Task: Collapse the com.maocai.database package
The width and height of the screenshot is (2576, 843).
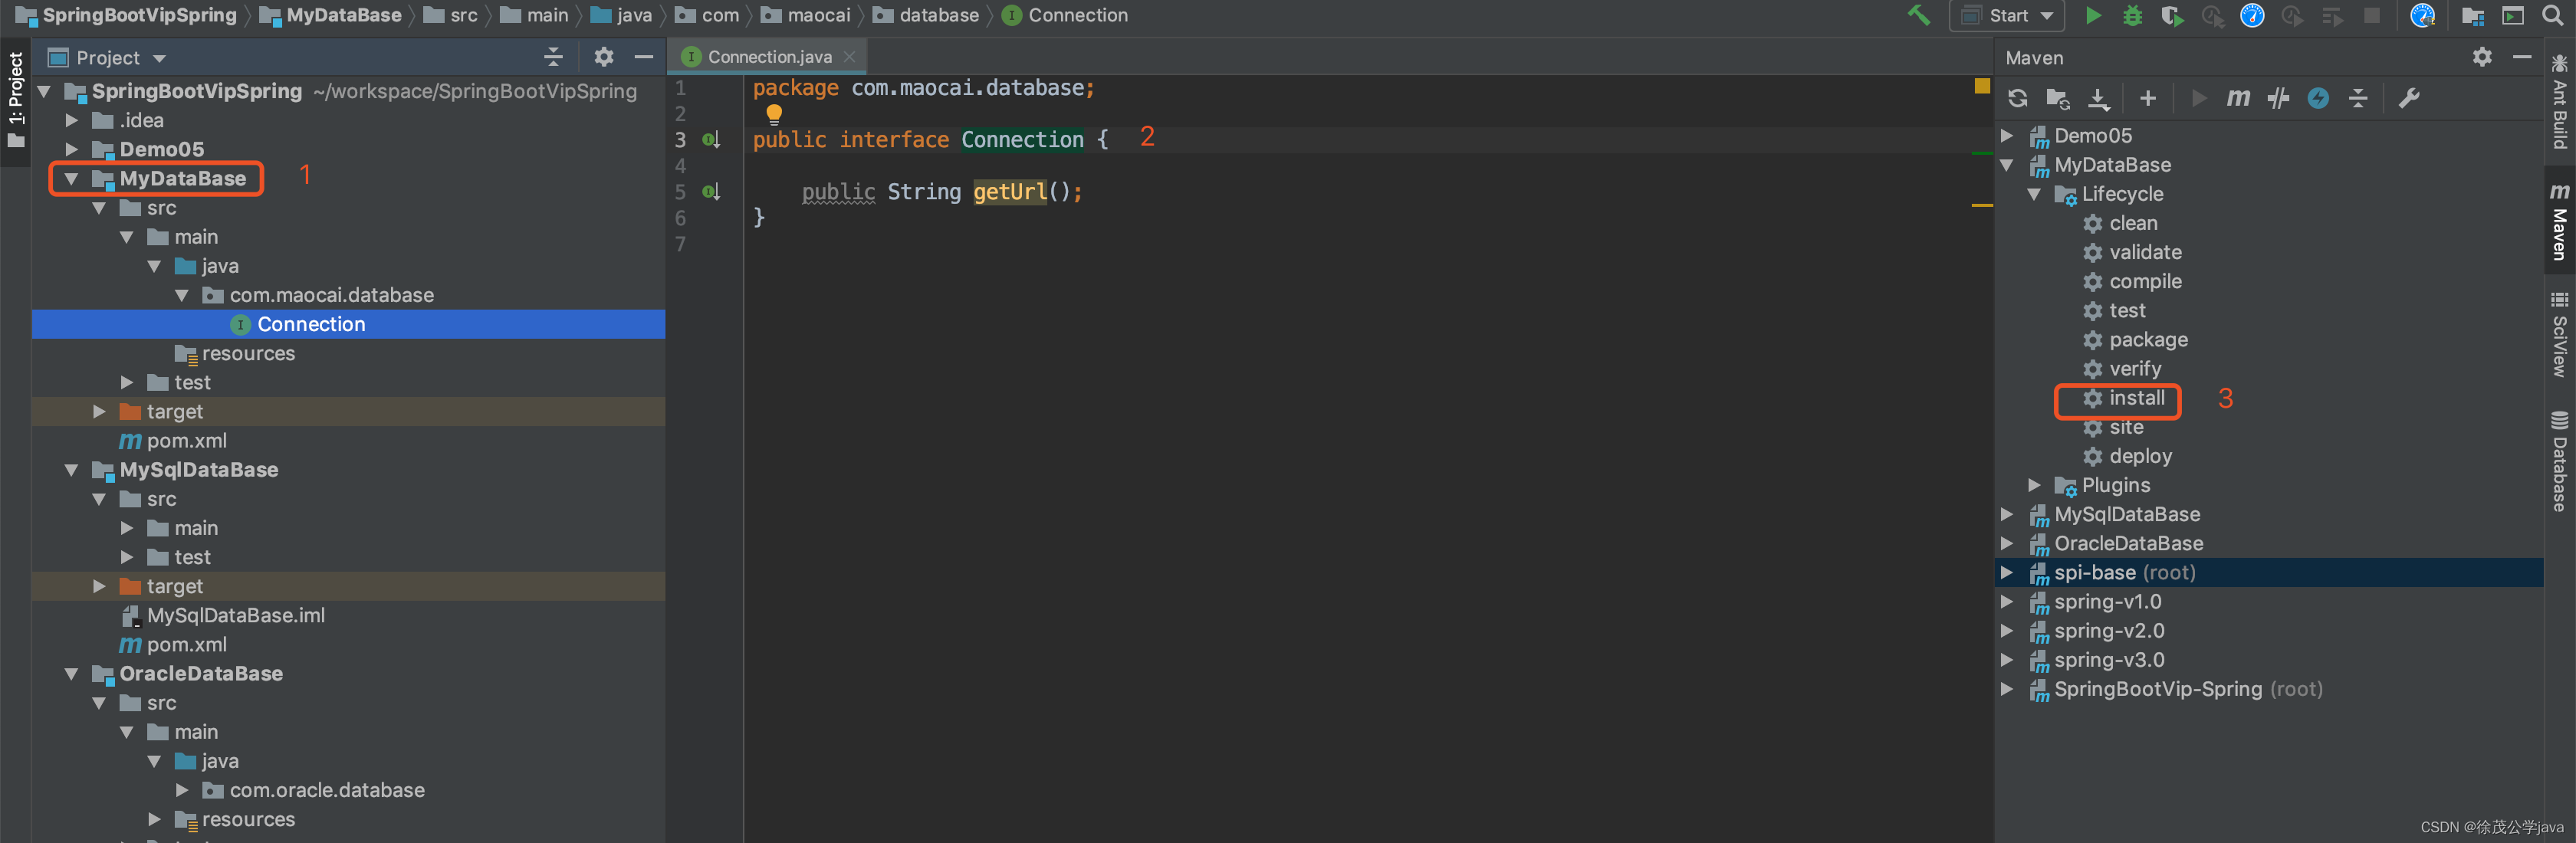Action: 181,295
